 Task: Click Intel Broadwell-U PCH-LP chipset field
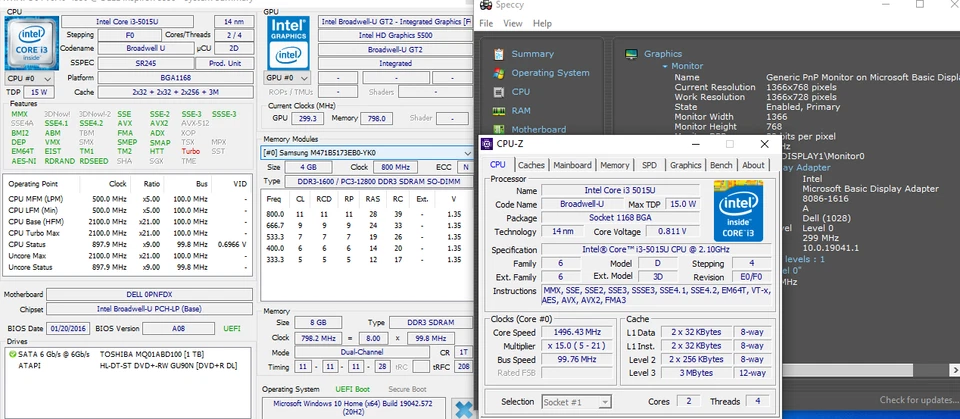click(149, 309)
